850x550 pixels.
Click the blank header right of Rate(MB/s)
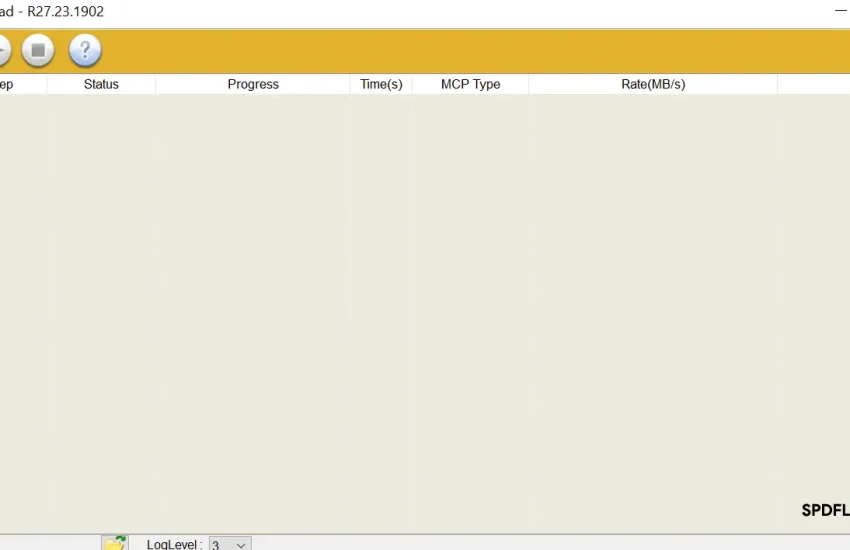tap(813, 85)
